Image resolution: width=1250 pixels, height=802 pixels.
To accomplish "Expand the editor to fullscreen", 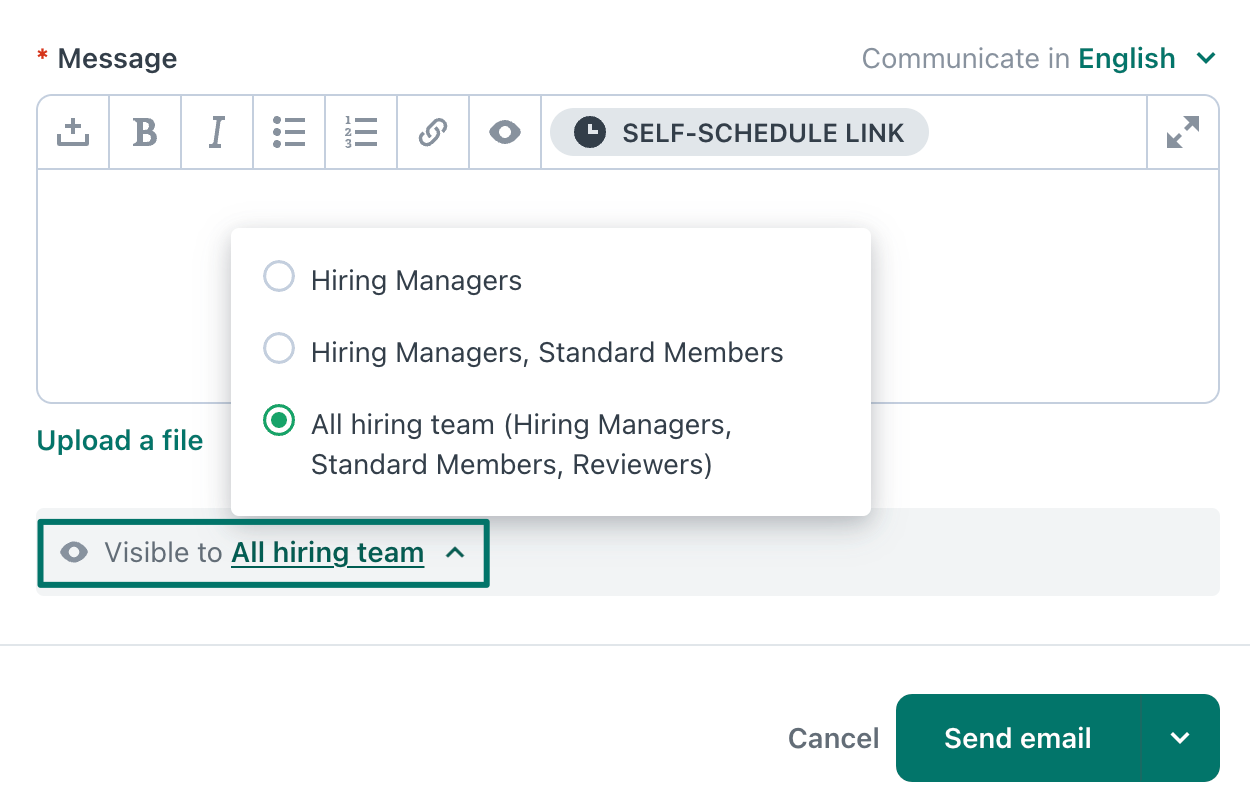I will (1182, 131).
